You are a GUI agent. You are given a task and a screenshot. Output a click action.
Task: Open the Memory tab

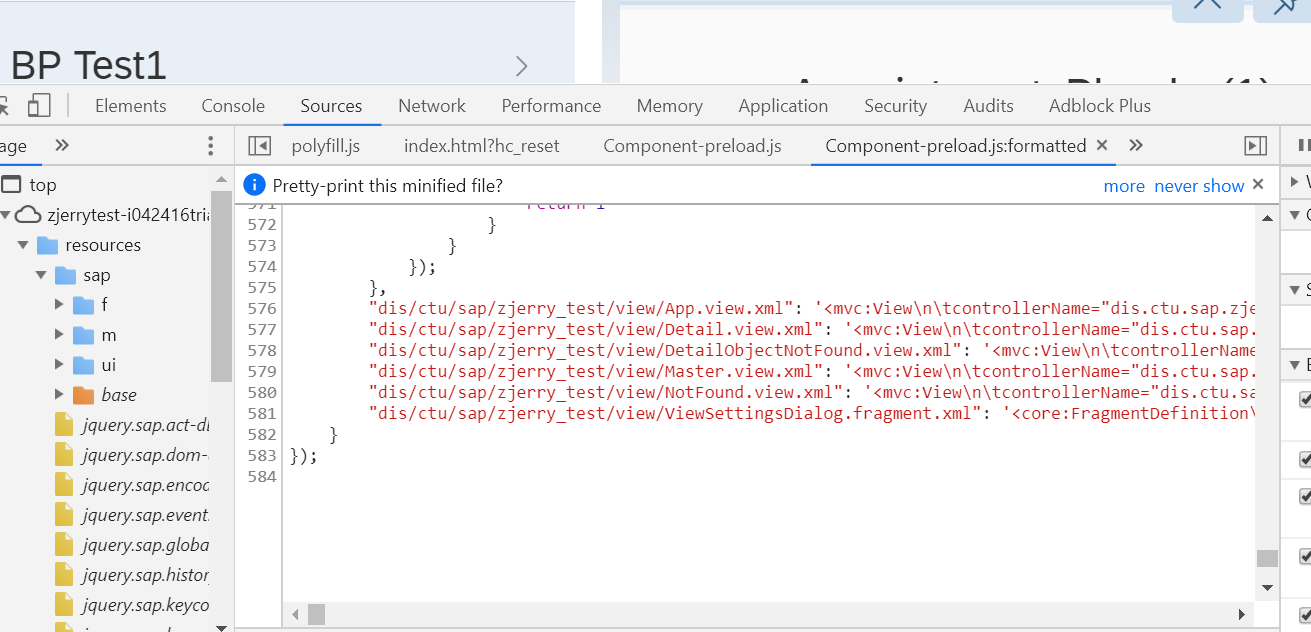click(x=669, y=106)
